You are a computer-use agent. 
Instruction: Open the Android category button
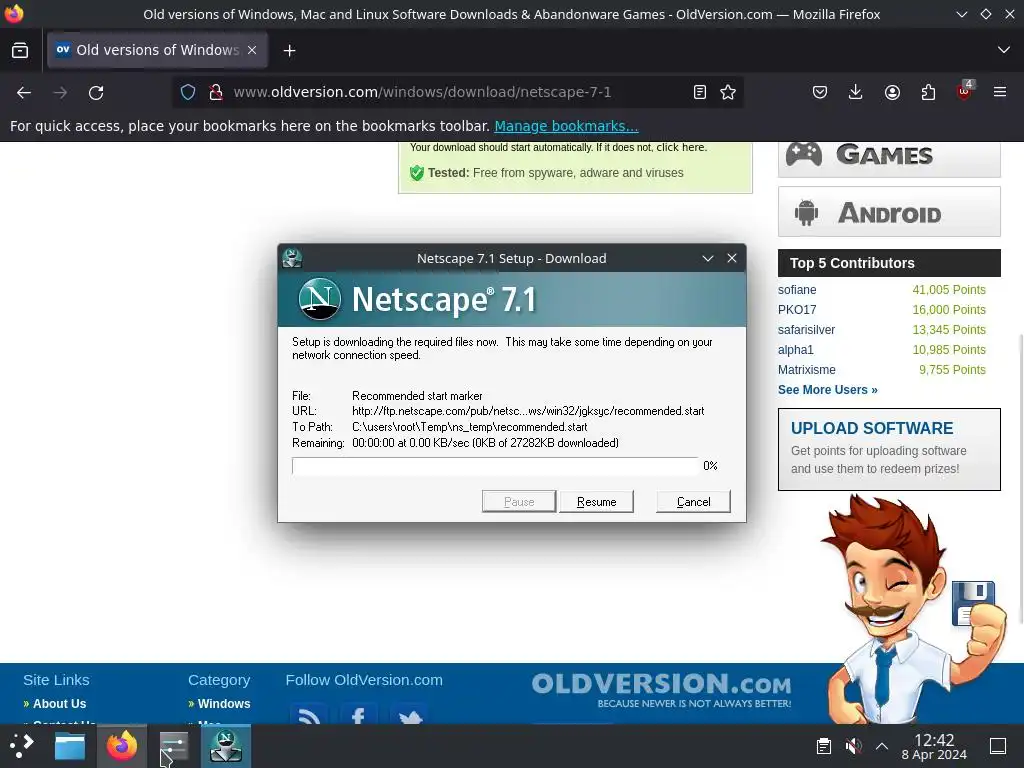(x=889, y=212)
